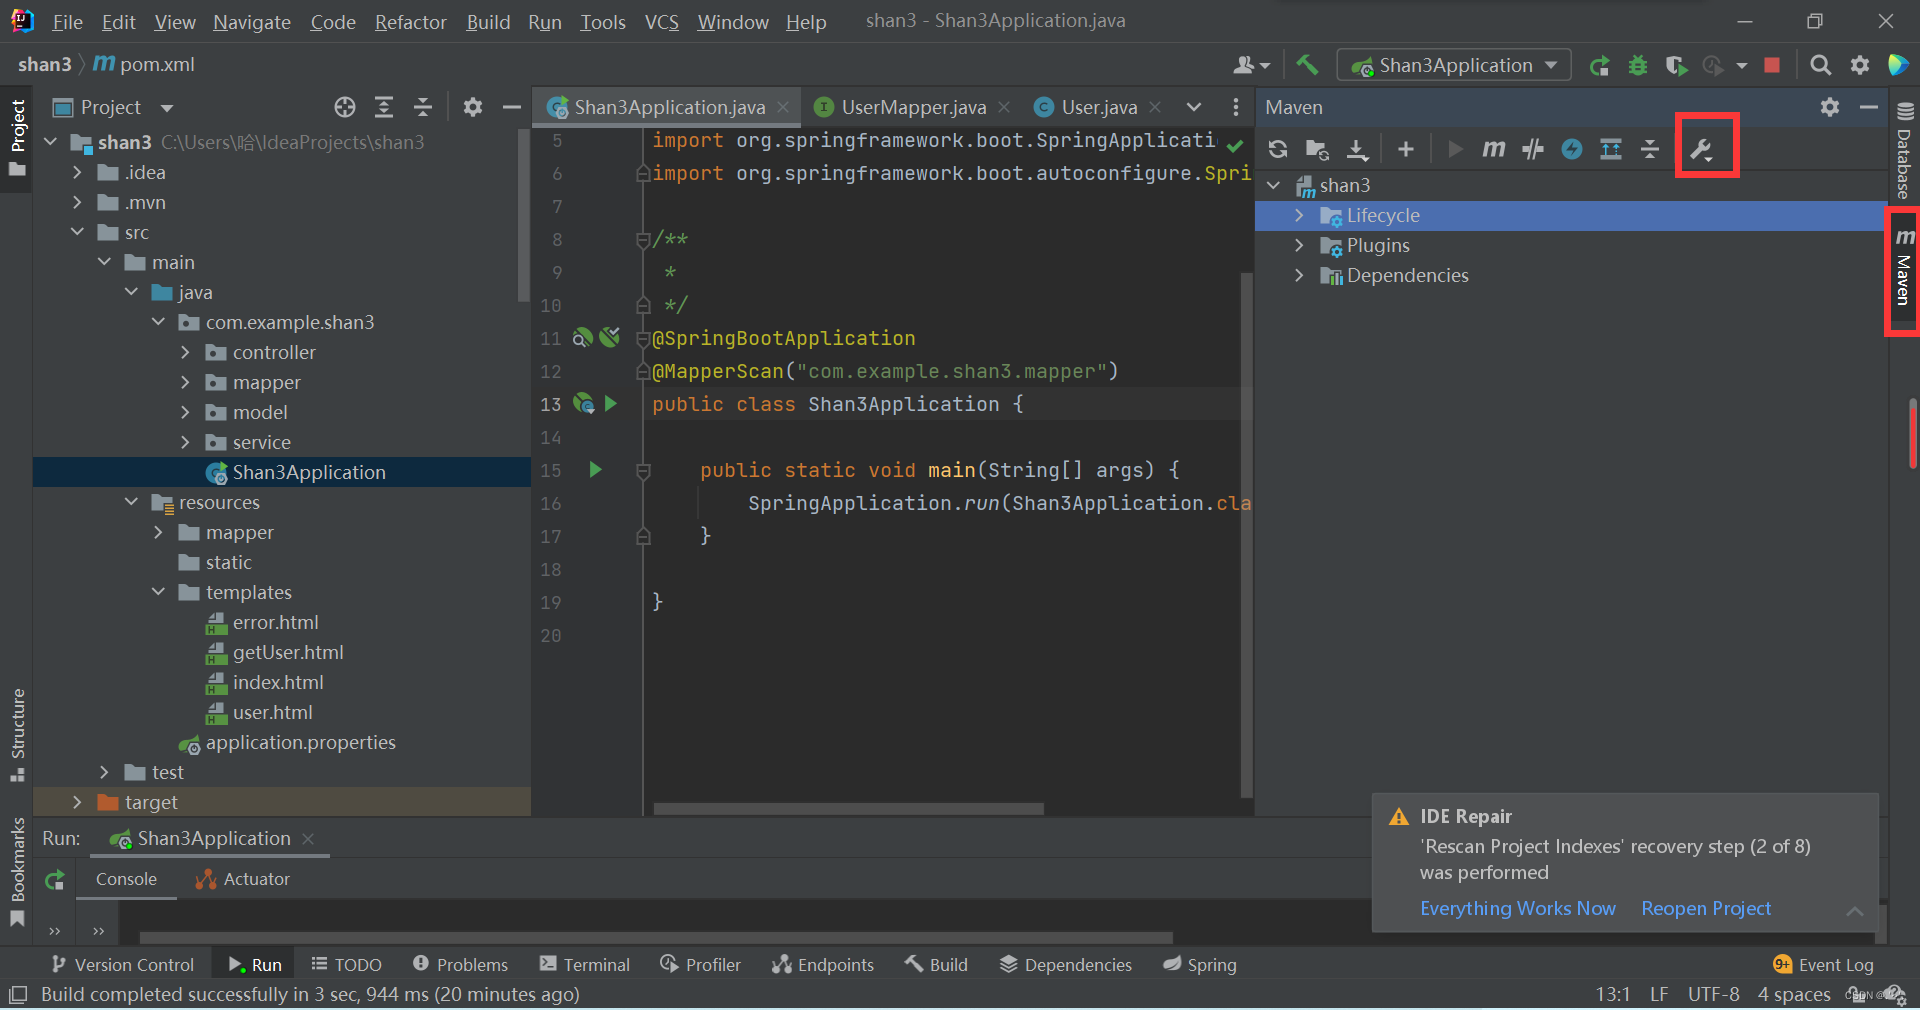
Task: Open Problems tool window
Action: point(460,965)
